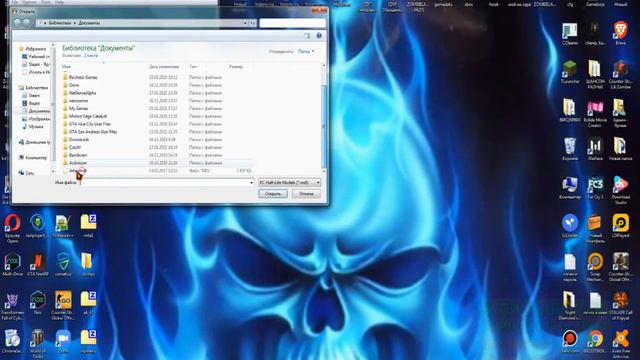Select Сеть in the navigation pane
The height and width of the screenshot is (360, 640).
[x=27, y=173]
